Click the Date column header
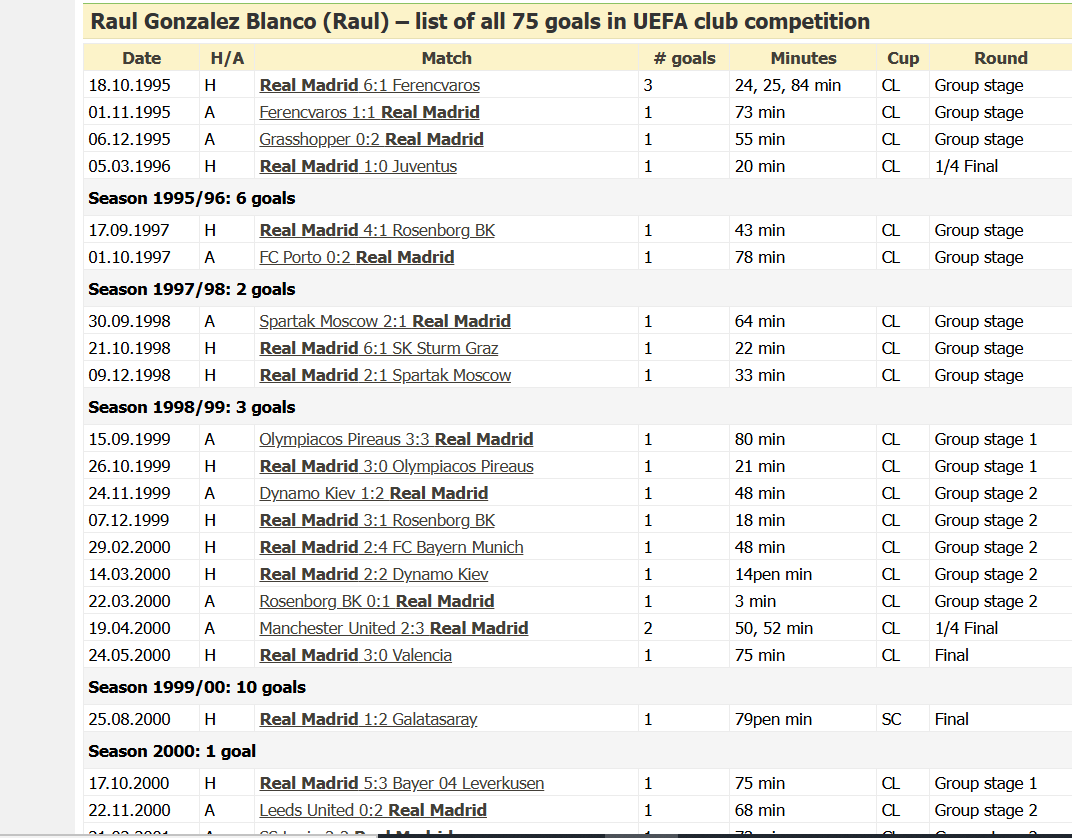1072x838 pixels. [141, 58]
